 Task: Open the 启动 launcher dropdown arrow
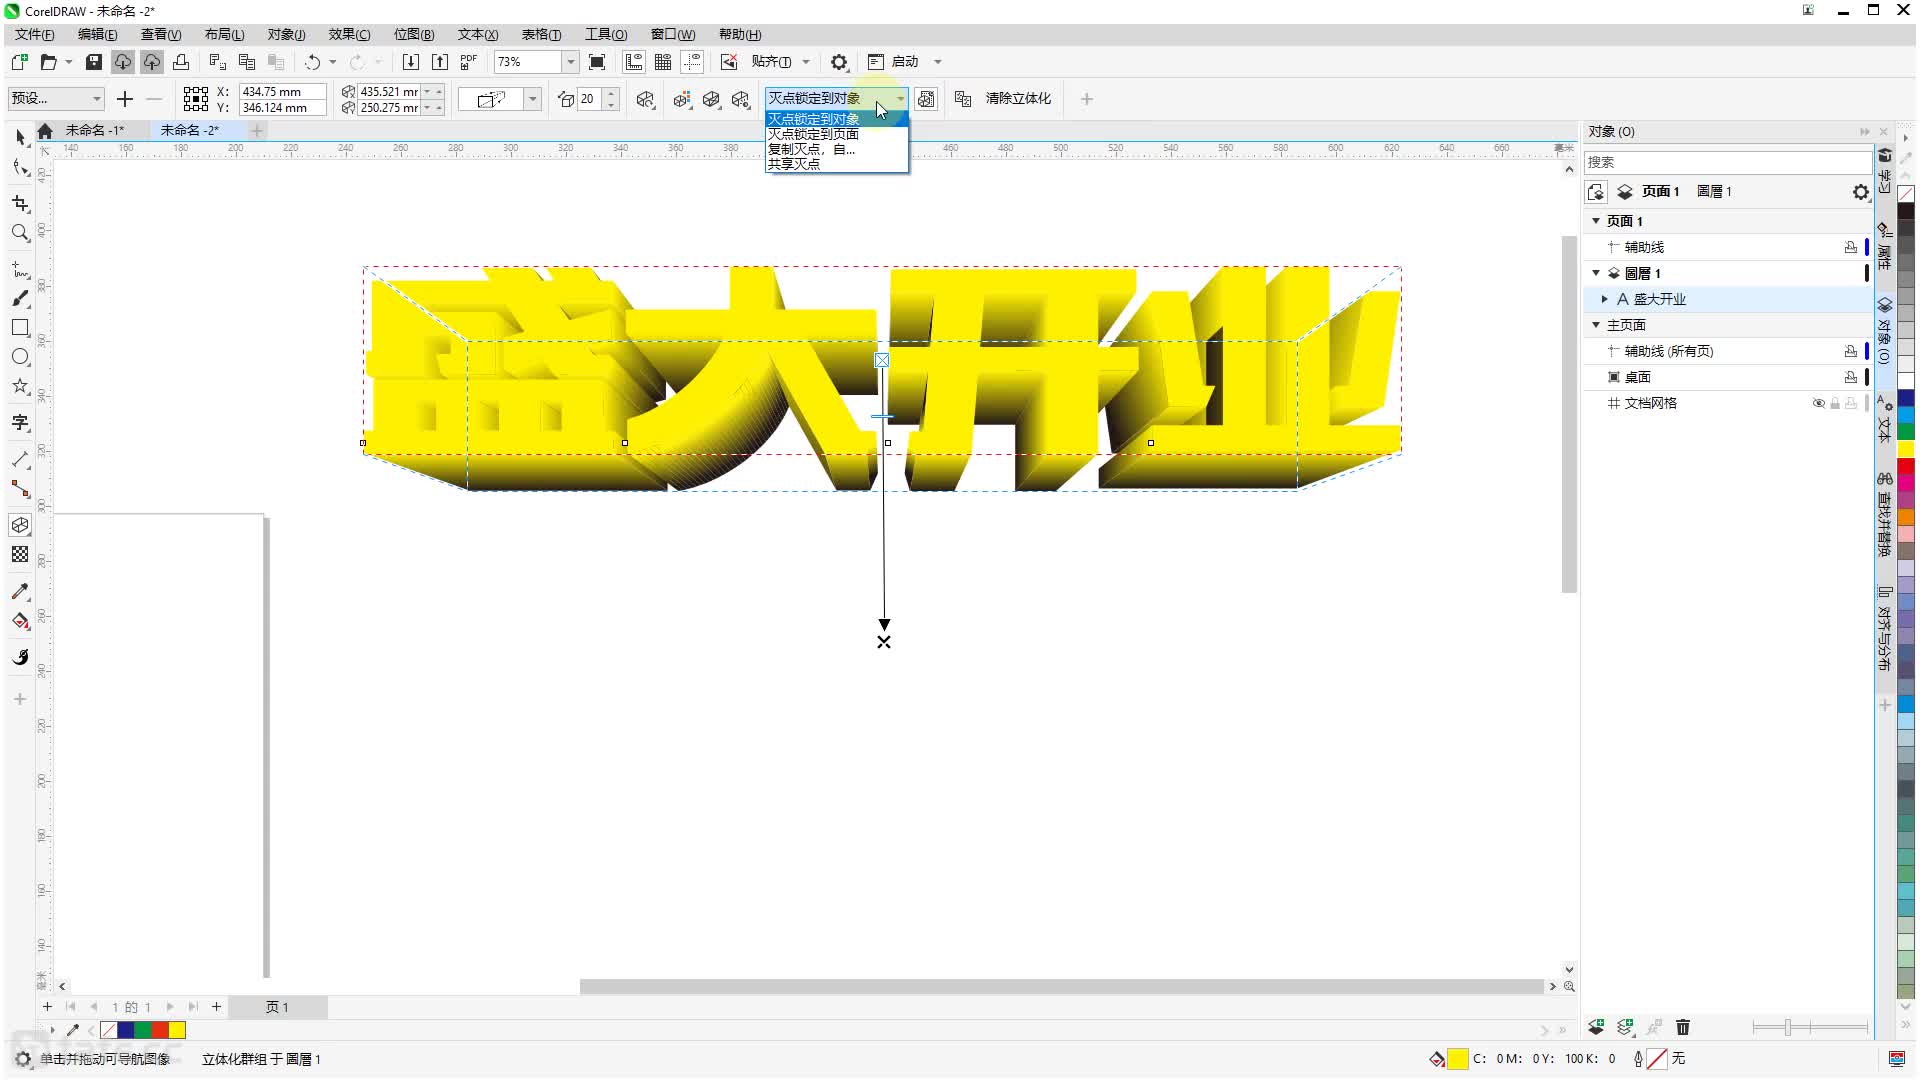pyautogui.click(x=937, y=62)
